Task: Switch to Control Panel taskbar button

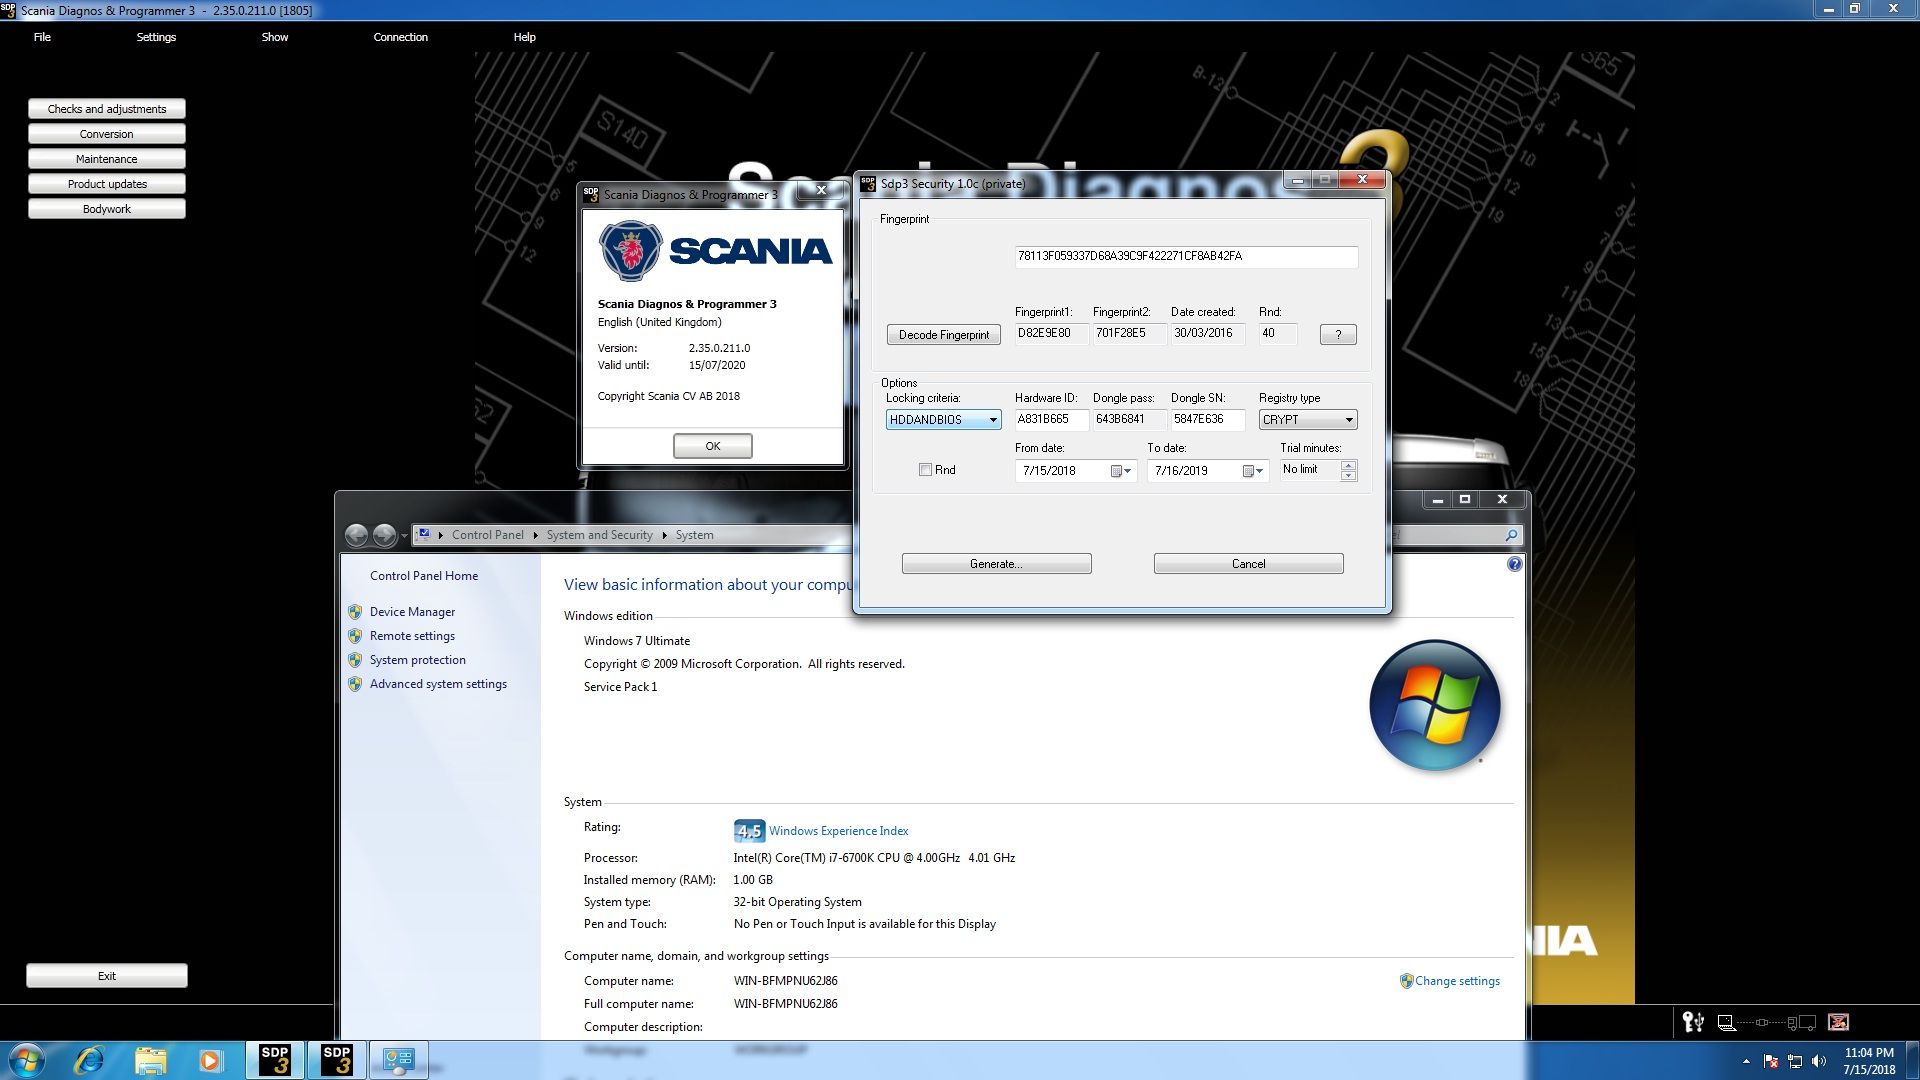Action: [399, 1060]
